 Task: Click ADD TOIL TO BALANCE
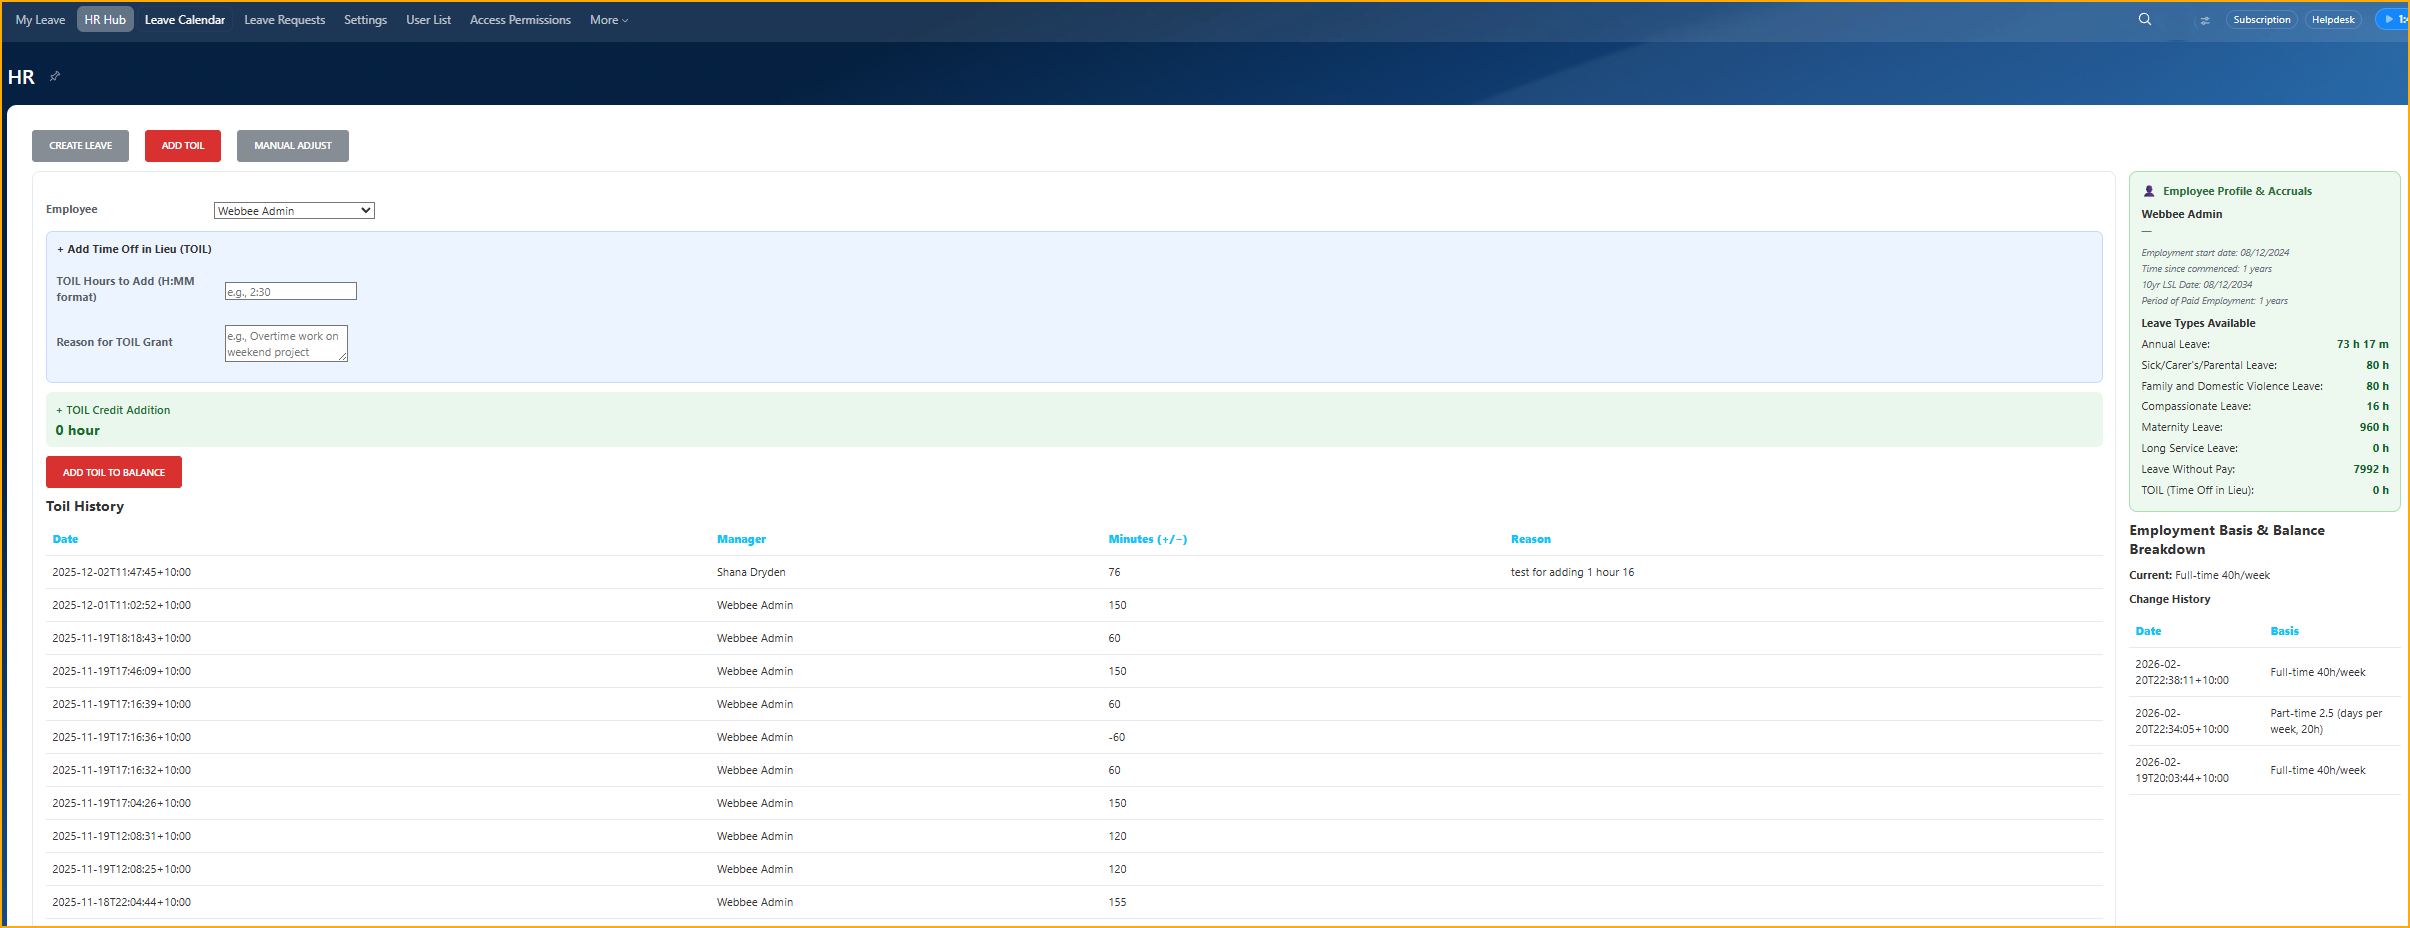coord(113,471)
